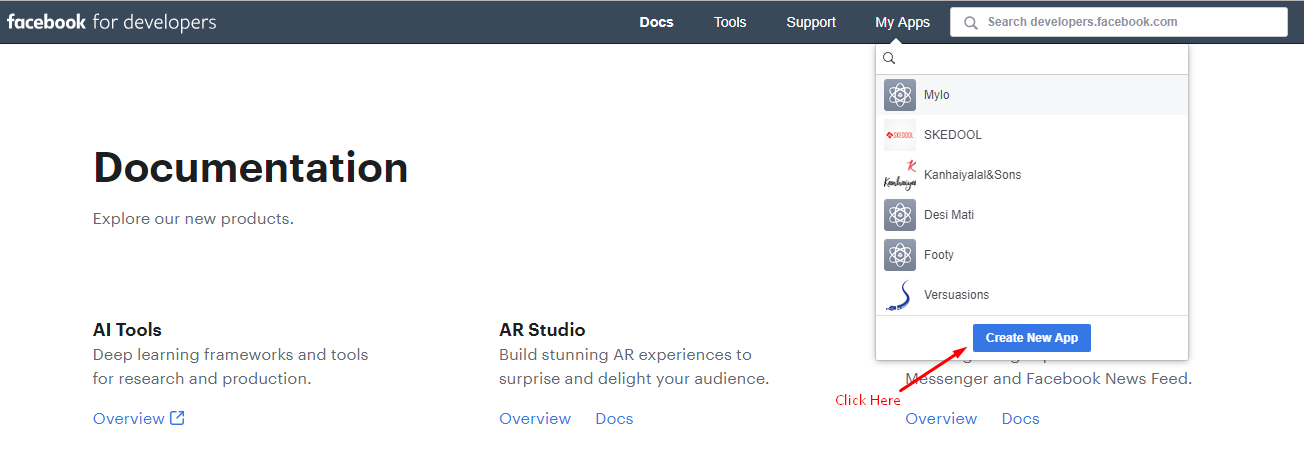1304x467 pixels.
Task: Click the AI Tools heading
Action: (x=127, y=330)
